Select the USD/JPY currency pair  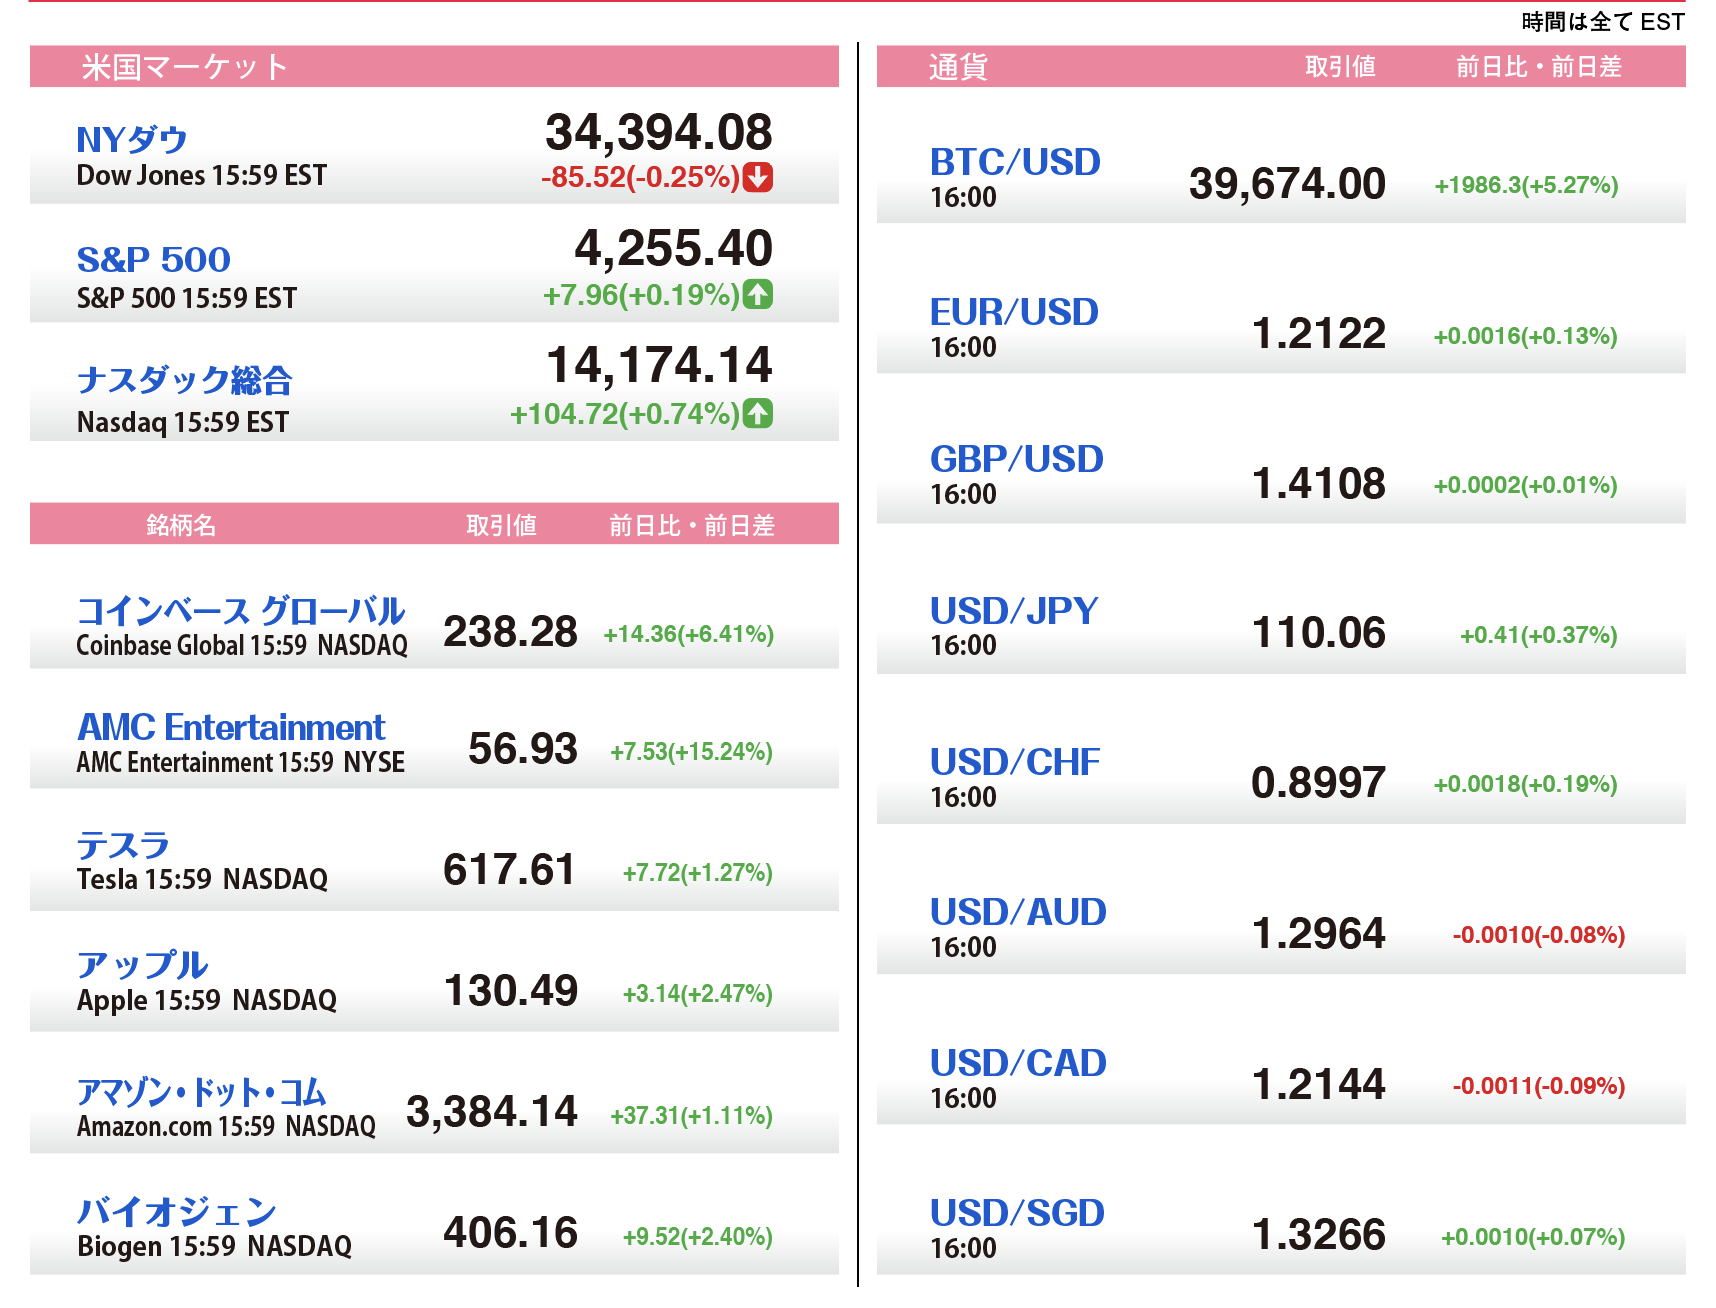pos(1013,610)
